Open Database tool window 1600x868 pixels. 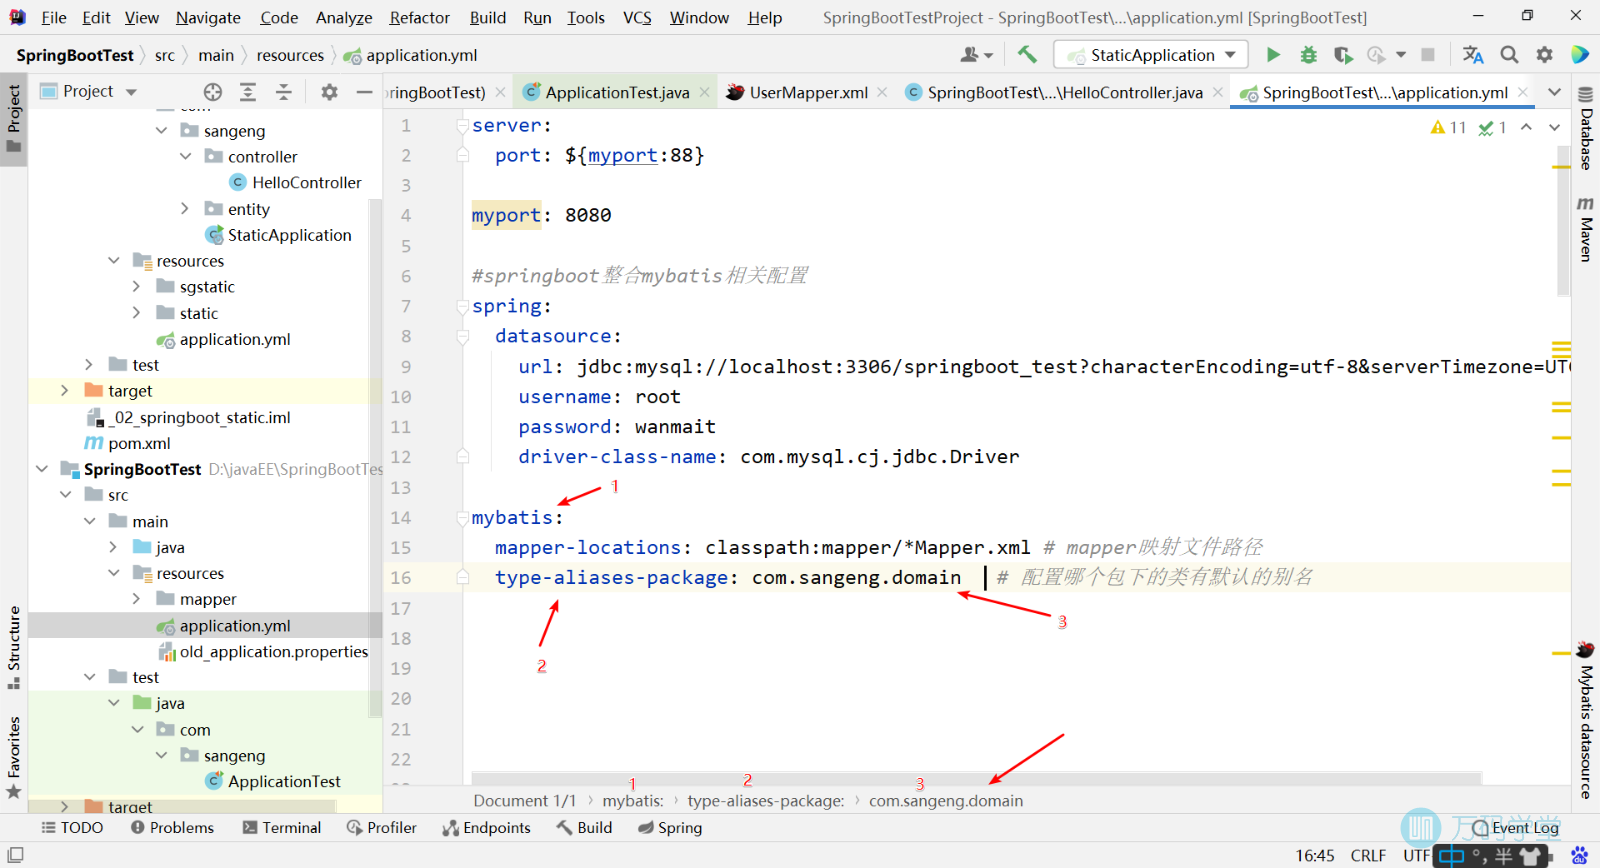(x=1586, y=128)
